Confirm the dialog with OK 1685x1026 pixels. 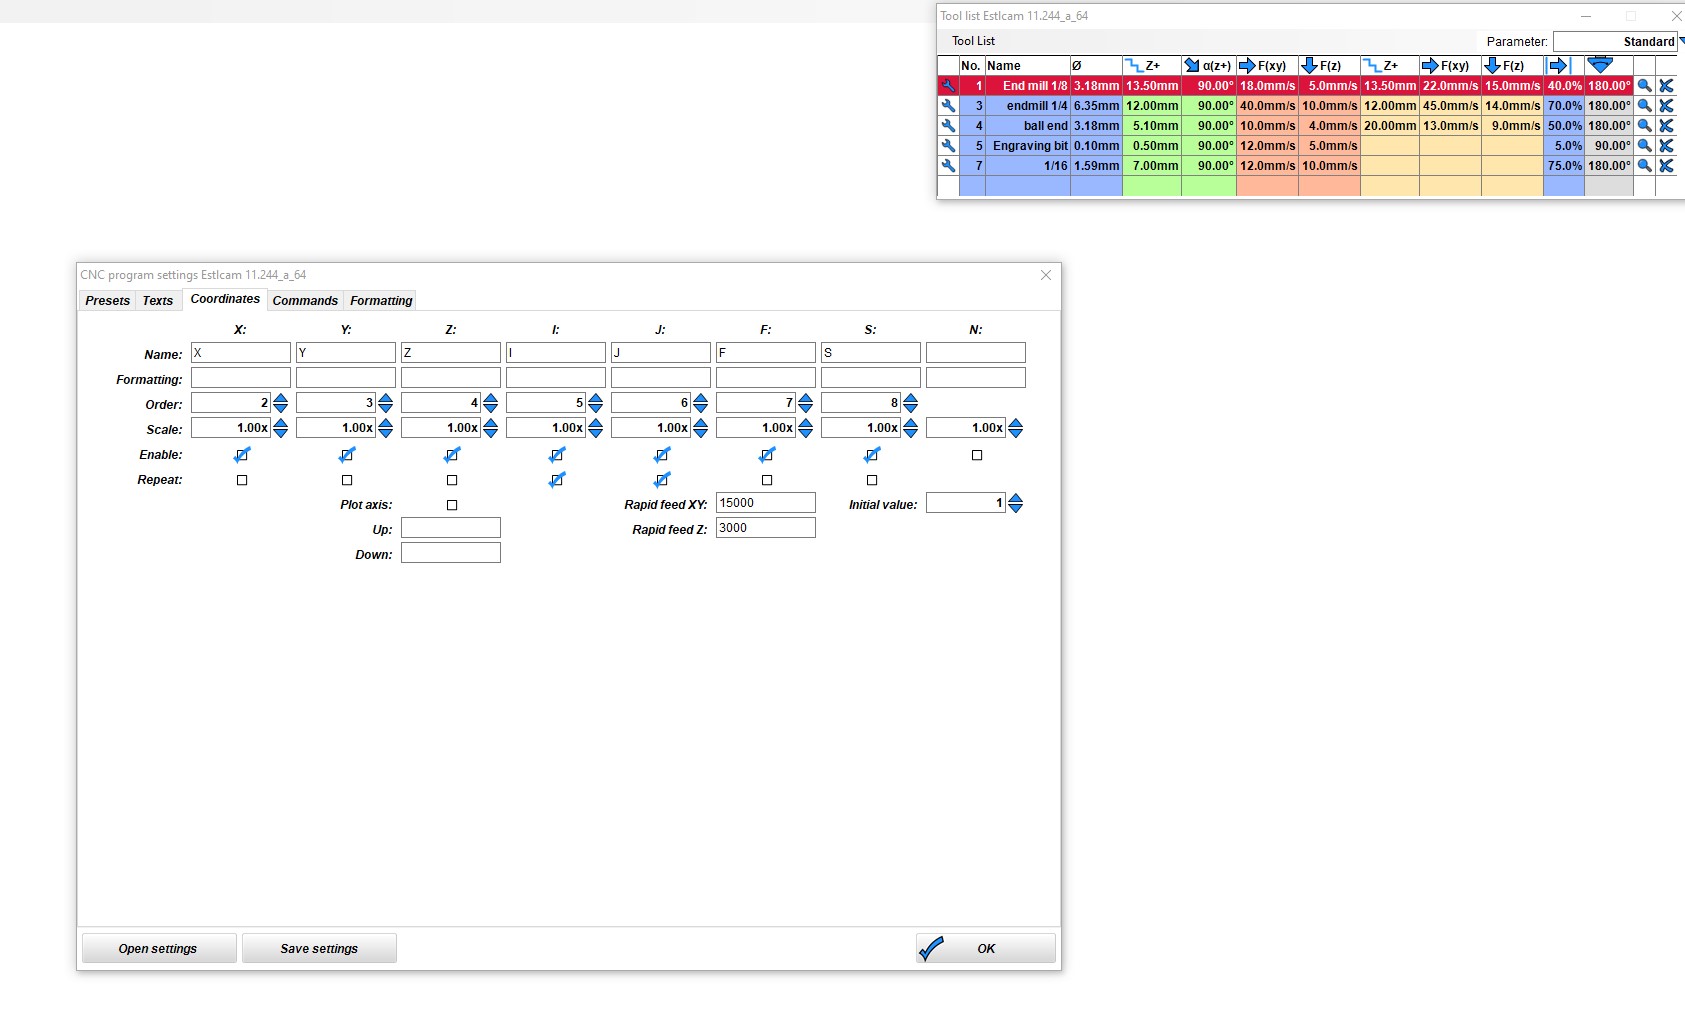(985, 948)
